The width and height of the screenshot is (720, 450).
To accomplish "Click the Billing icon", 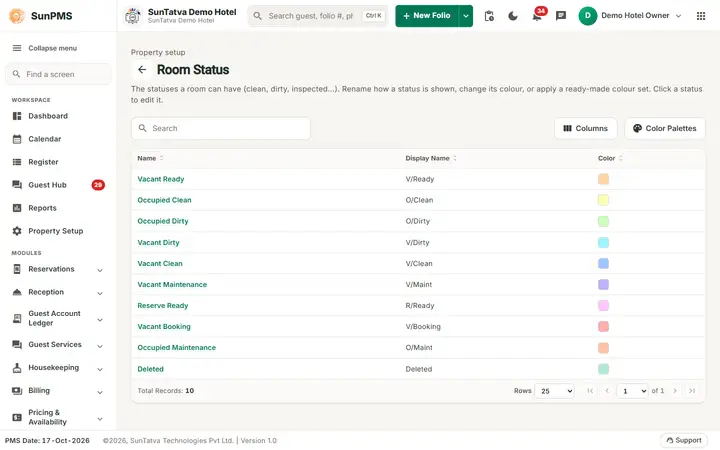I will point(17,391).
